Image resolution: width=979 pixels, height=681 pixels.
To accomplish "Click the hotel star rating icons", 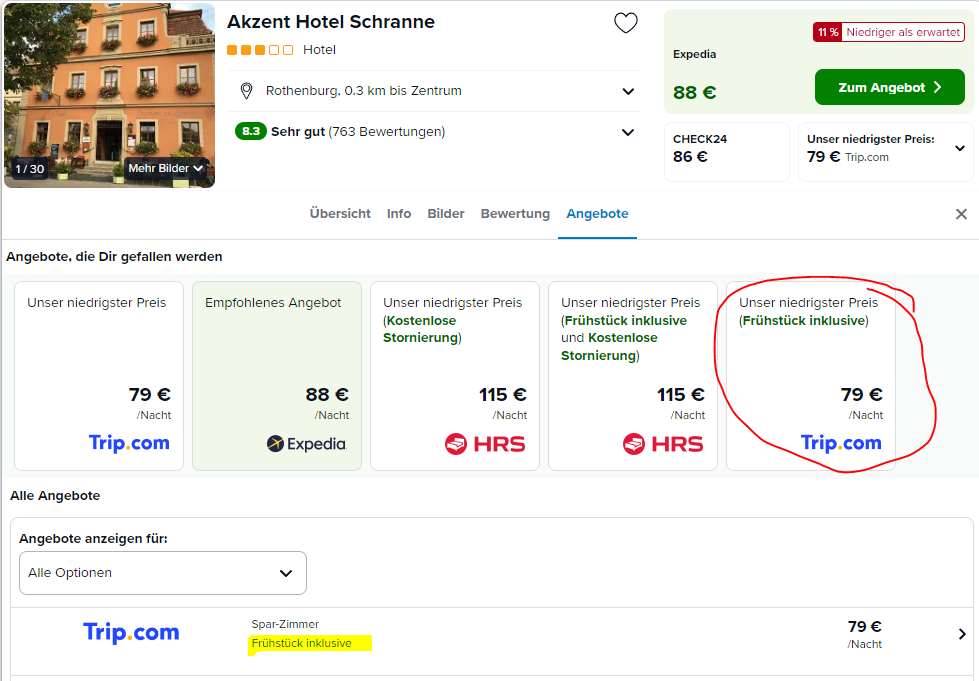I will 260,50.
